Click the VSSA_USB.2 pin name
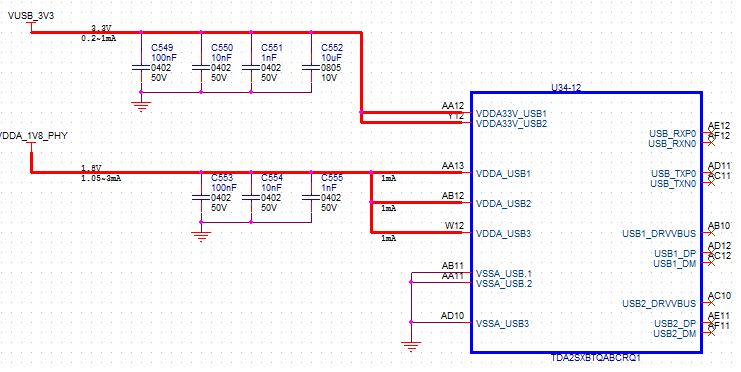Image resolution: width=741 pixels, height=372 pixels. tap(504, 284)
